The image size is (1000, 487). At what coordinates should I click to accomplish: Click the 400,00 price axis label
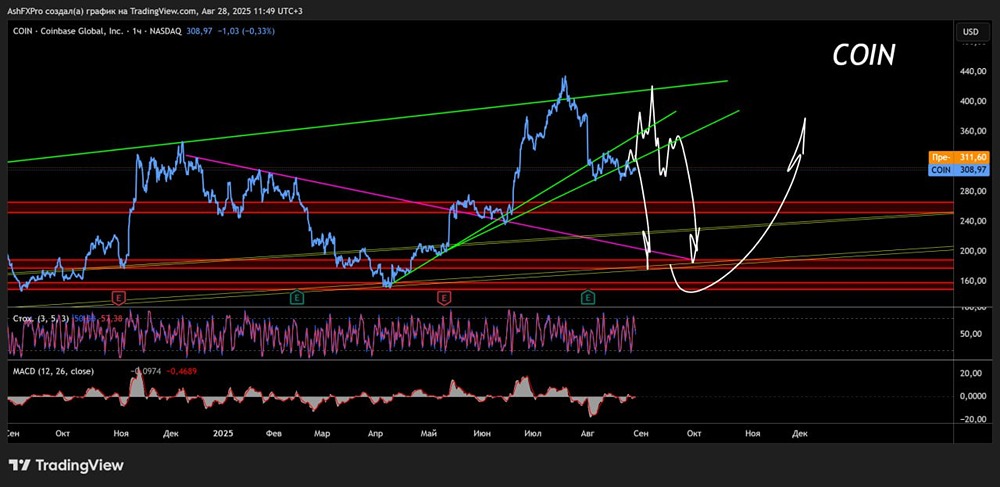(973, 101)
